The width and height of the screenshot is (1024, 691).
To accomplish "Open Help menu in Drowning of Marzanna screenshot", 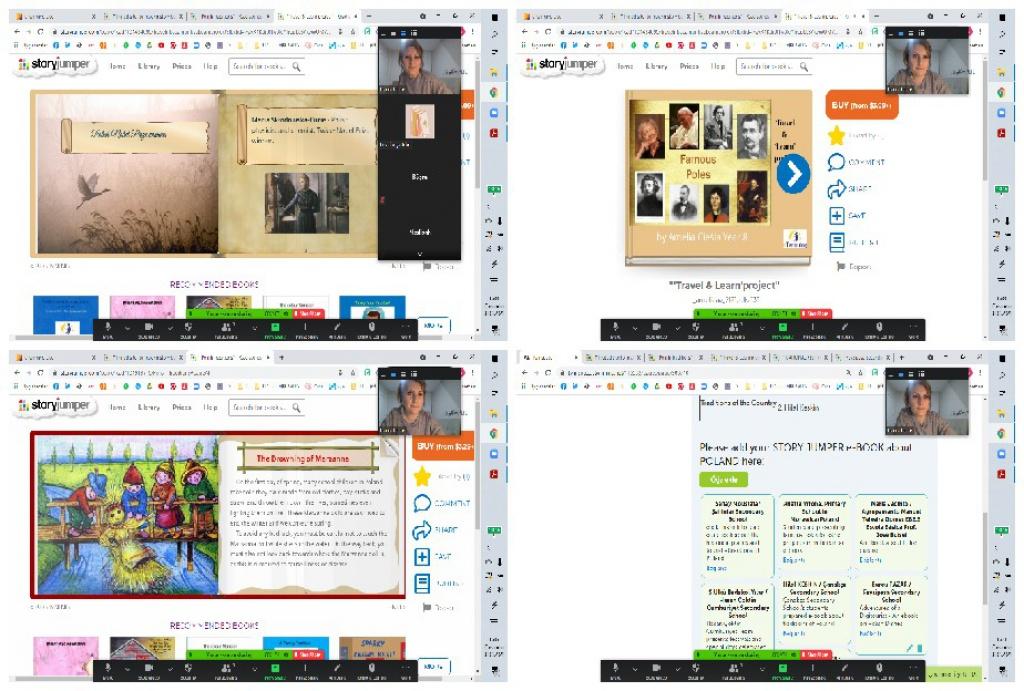I will click(x=210, y=408).
